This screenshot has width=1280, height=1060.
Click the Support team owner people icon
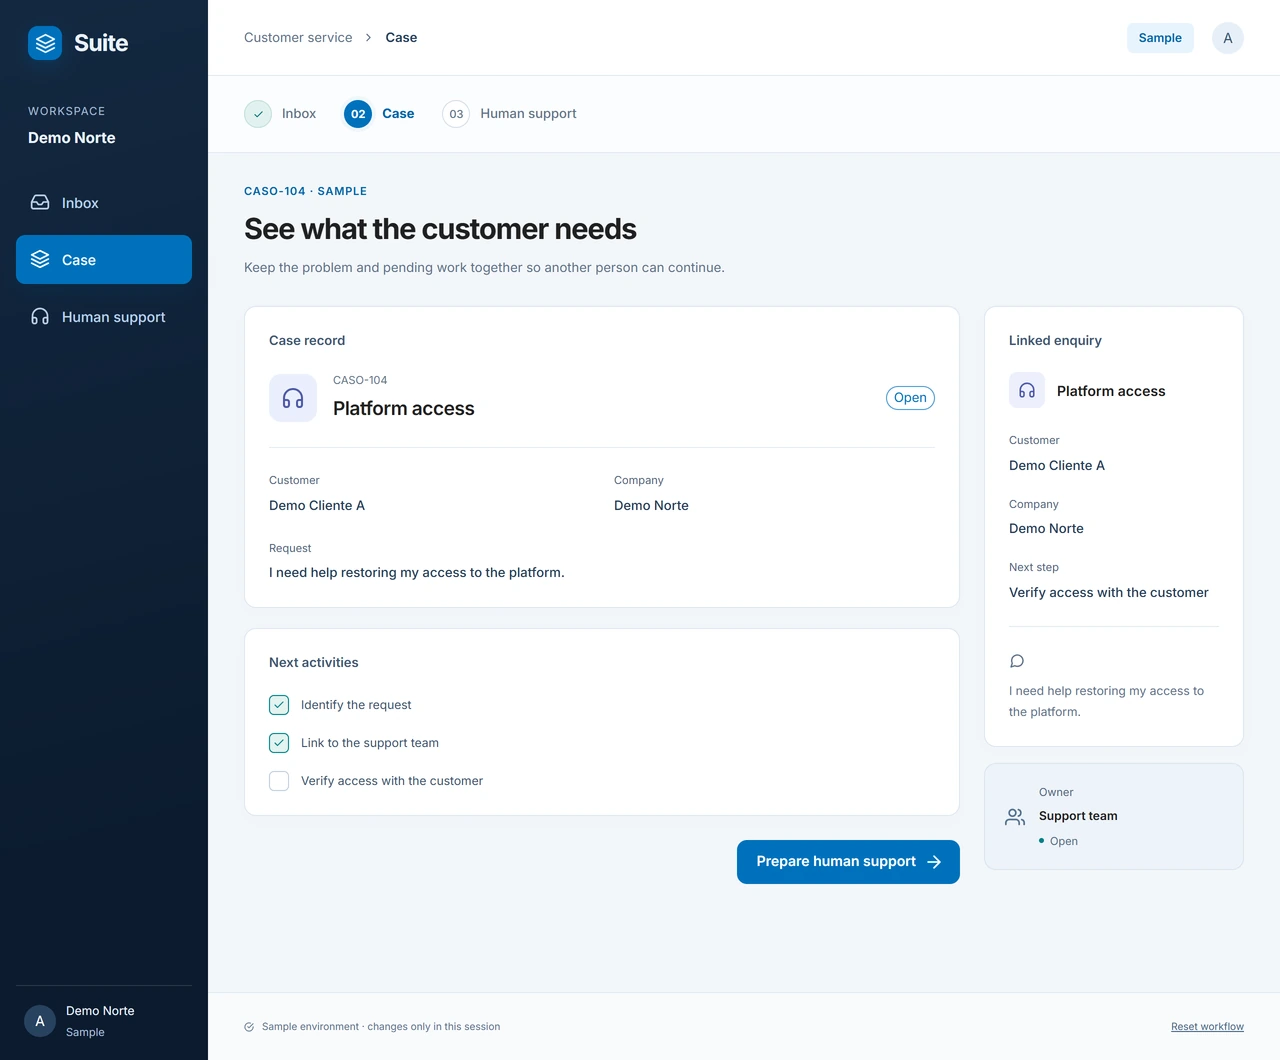pos(1015,817)
